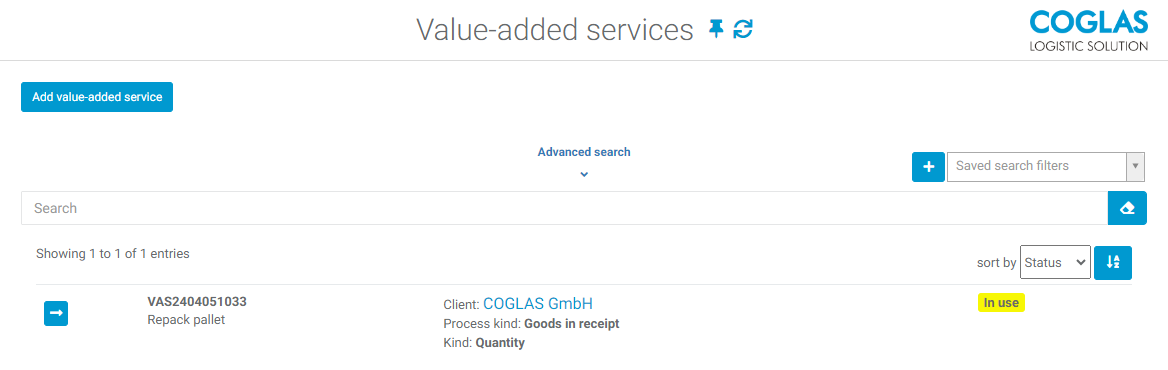This screenshot has width=1168, height=370.
Task: Clear search with the eraser icon
Action: pyautogui.click(x=1127, y=208)
